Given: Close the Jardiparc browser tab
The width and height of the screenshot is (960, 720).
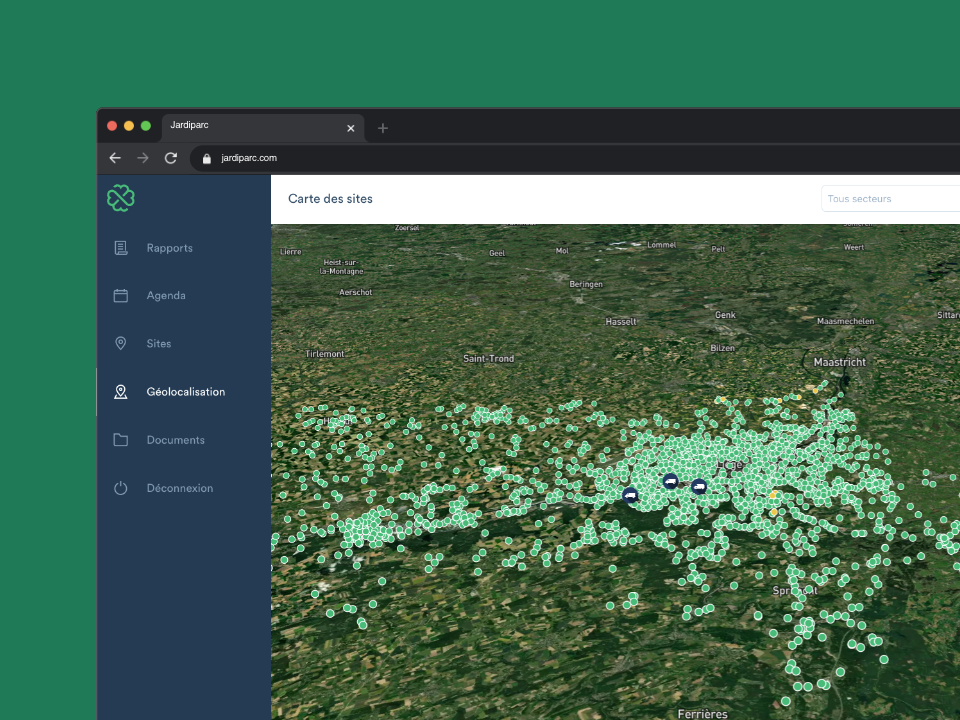Looking at the screenshot, I should point(350,128).
